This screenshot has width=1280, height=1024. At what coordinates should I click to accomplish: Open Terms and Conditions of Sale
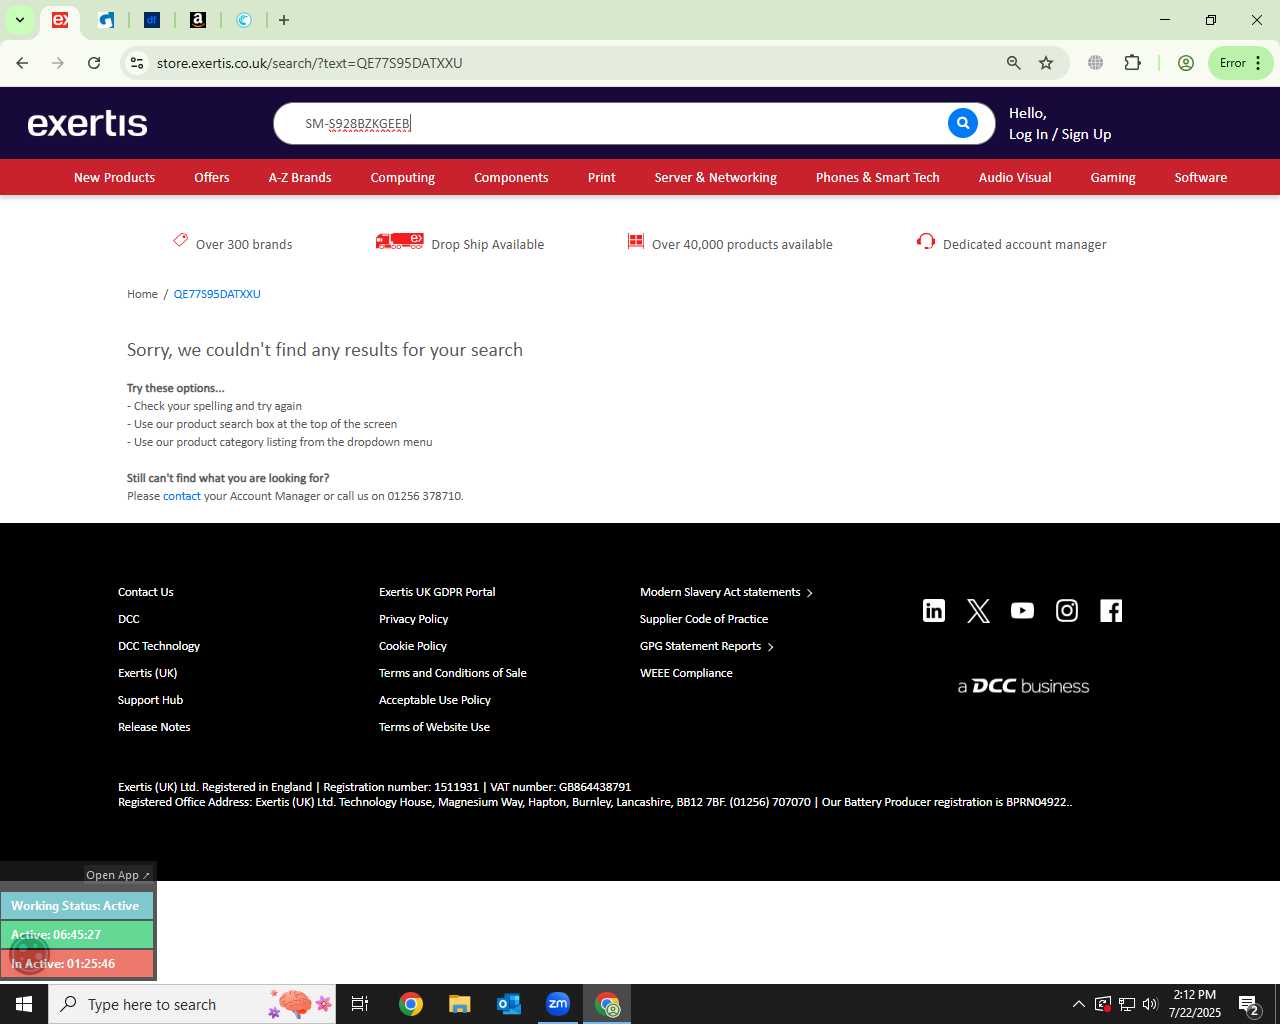pos(453,673)
